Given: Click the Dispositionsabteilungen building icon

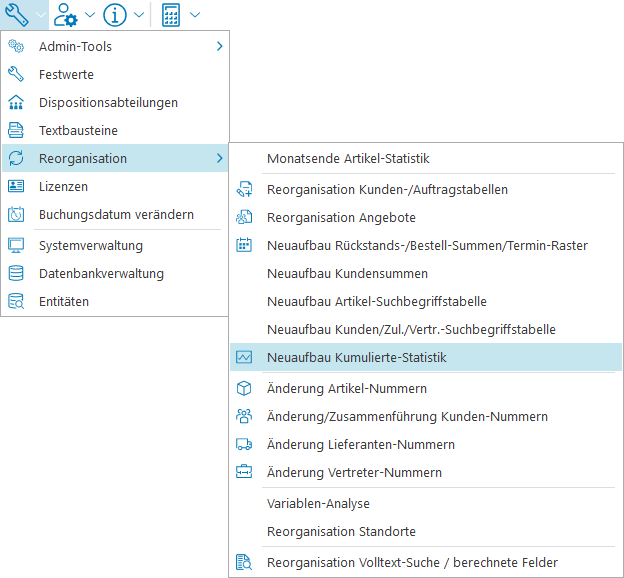Looking at the screenshot, I should pos(16,102).
